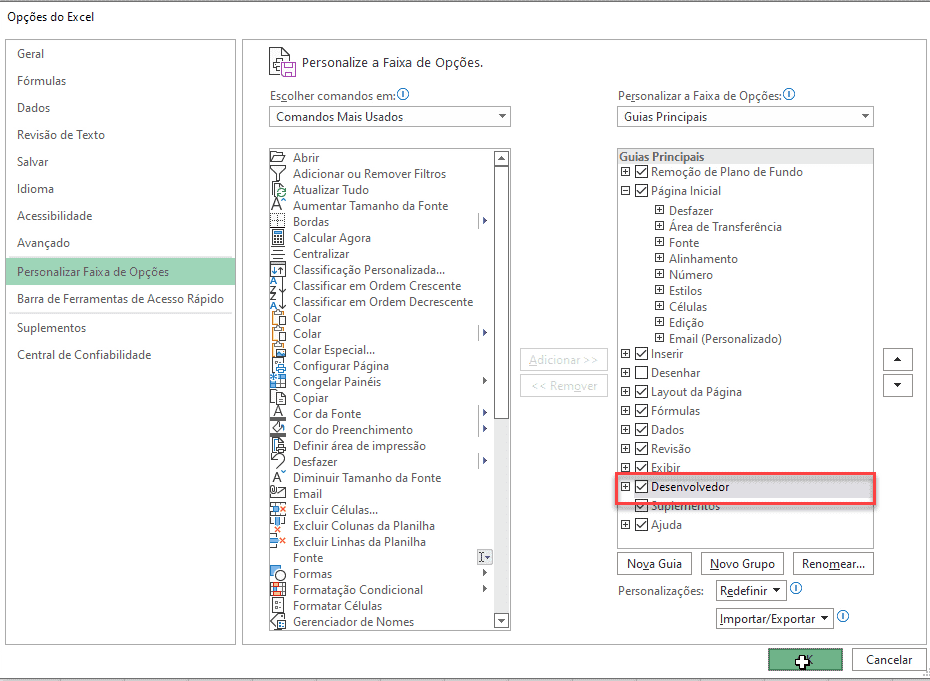930x681 pixels.
Task: Select the Copiar command icon
Action: click(x=278, y=398)
